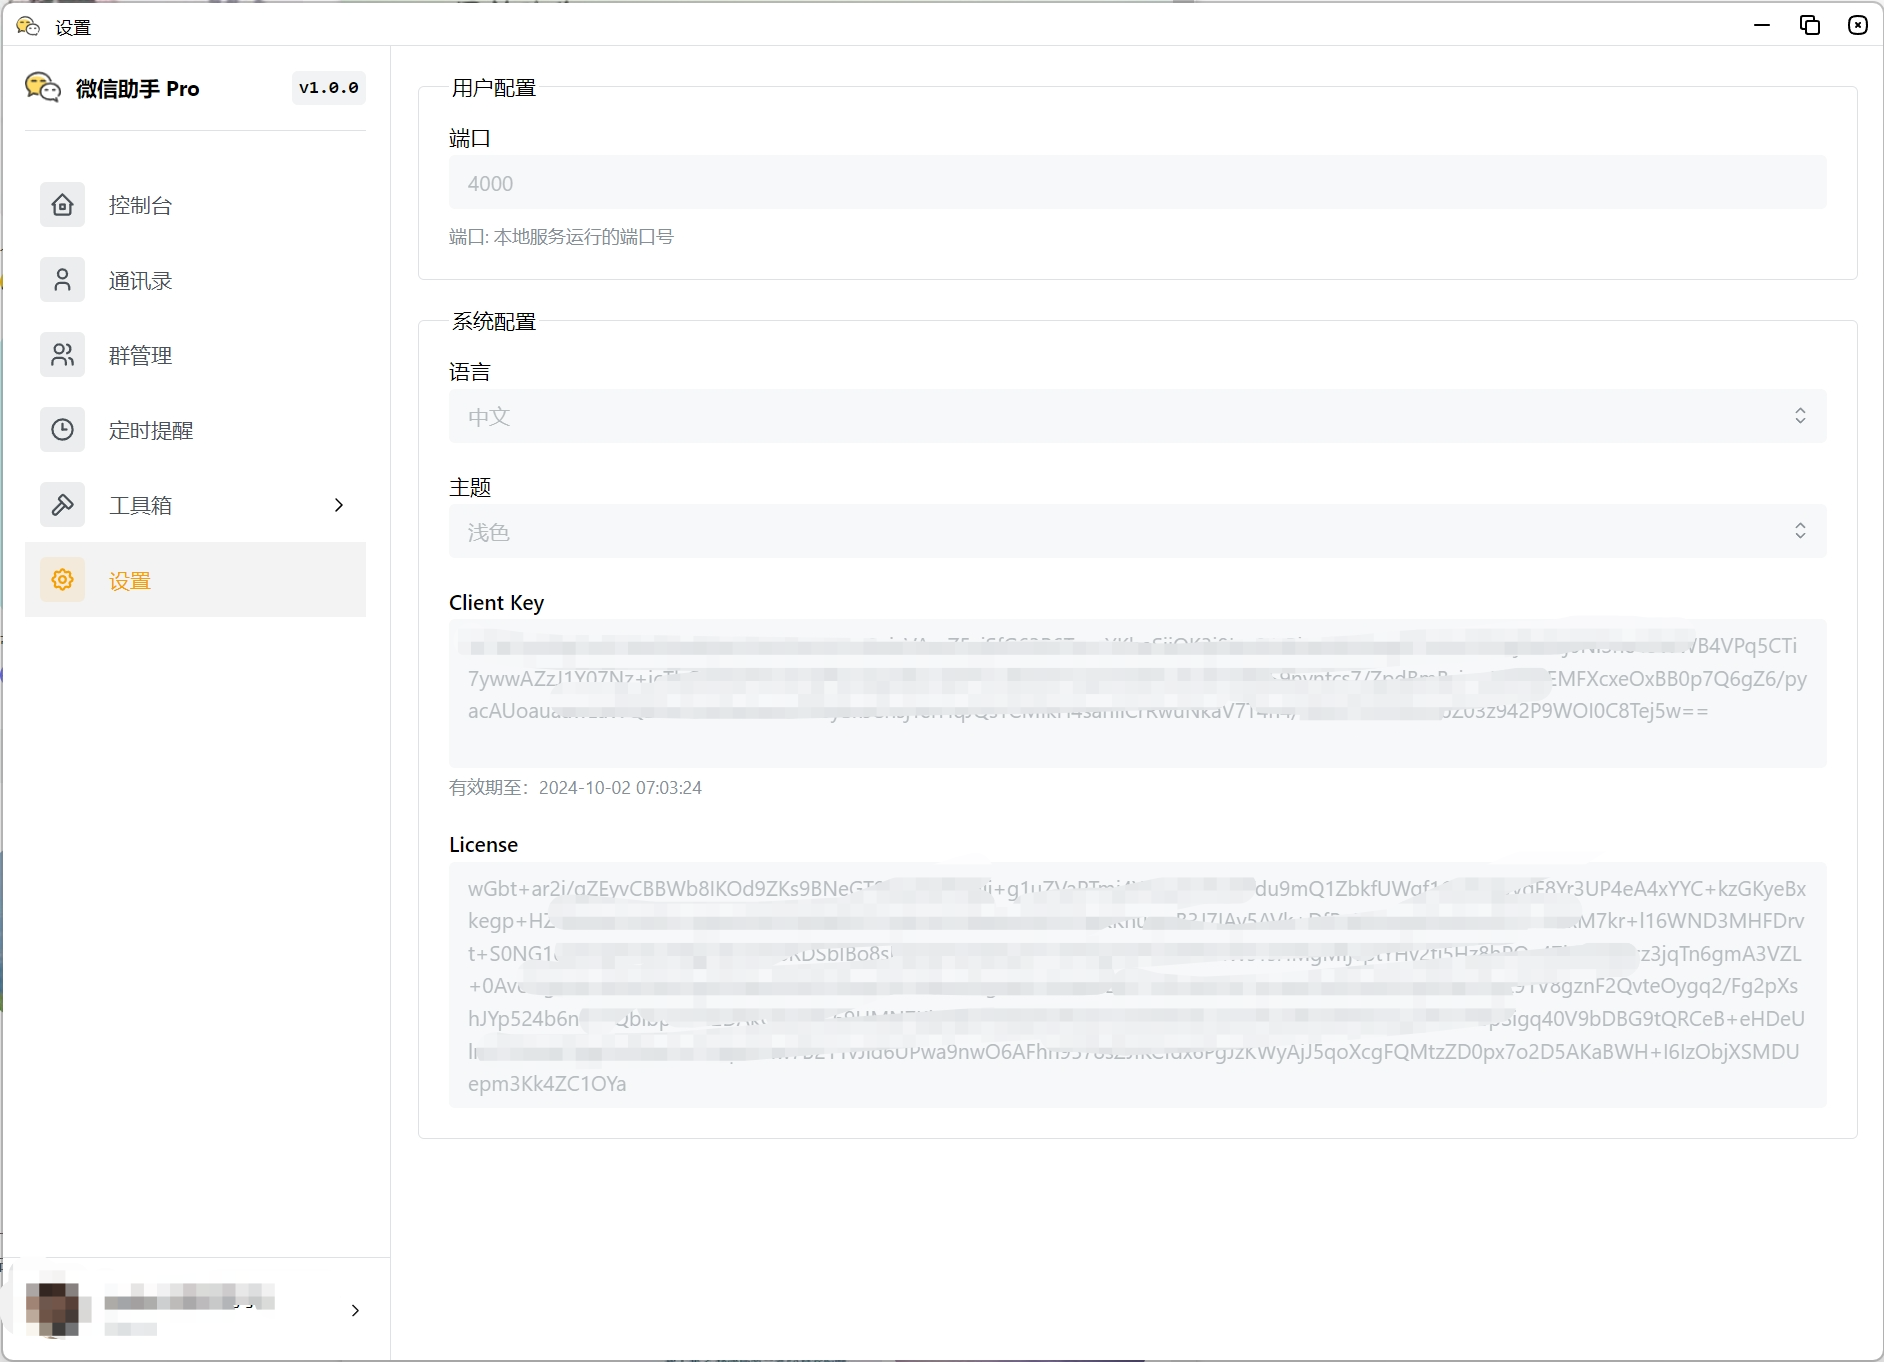Click the group icon for 群管理
The image size is (1884, 1362).
tap(62, 355)
